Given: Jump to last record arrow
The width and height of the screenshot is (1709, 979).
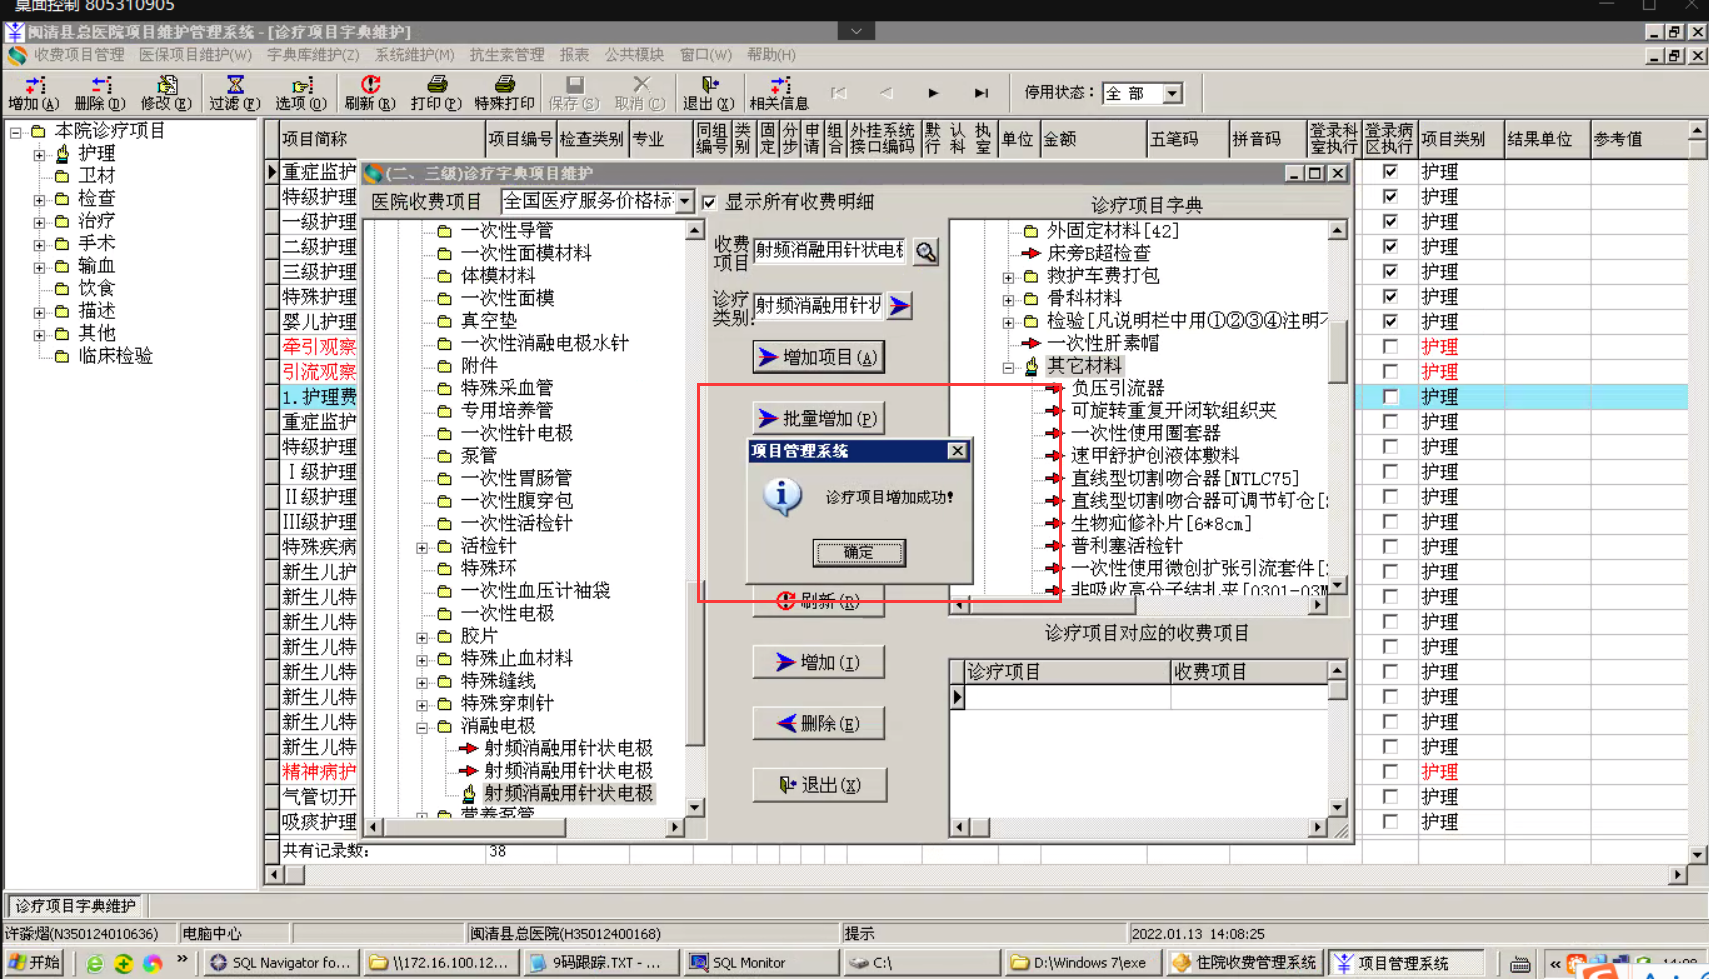Looking at the screenshot, I should coord(981,93).
